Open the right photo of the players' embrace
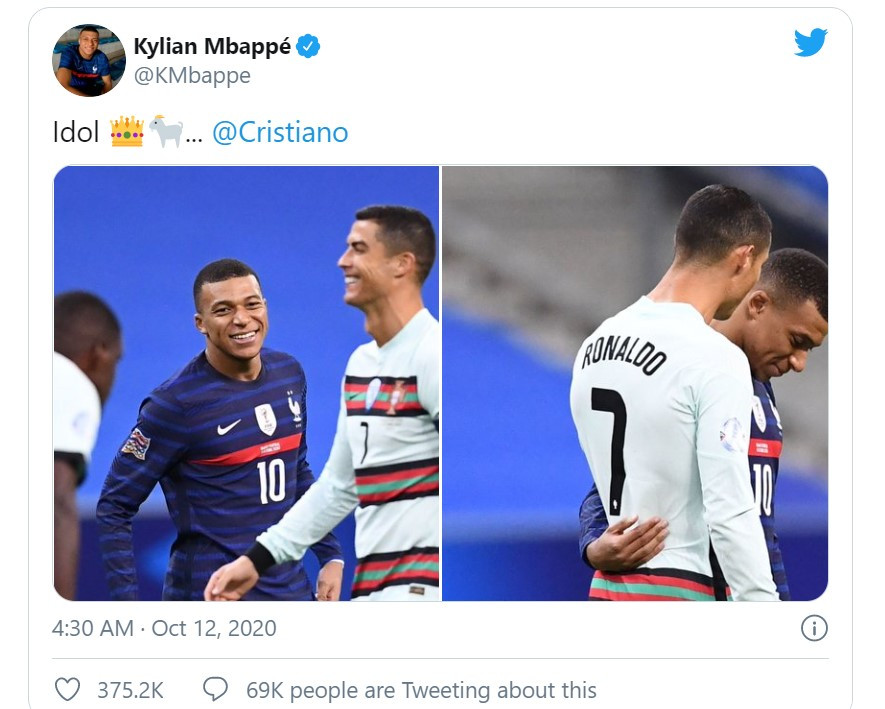 (x=635, y=383)
